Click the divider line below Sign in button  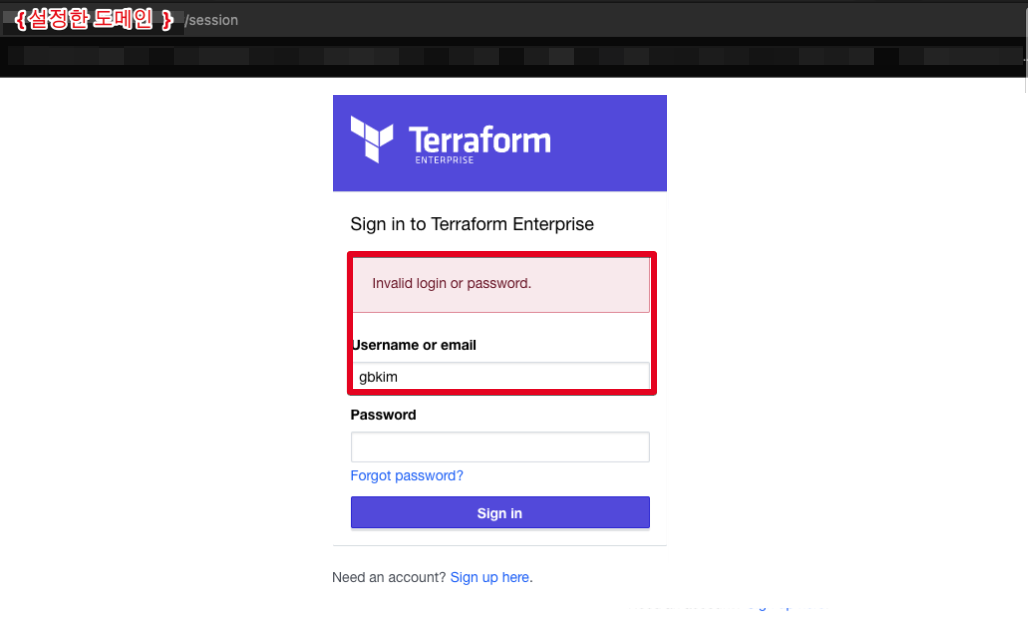tap(500, 546)
